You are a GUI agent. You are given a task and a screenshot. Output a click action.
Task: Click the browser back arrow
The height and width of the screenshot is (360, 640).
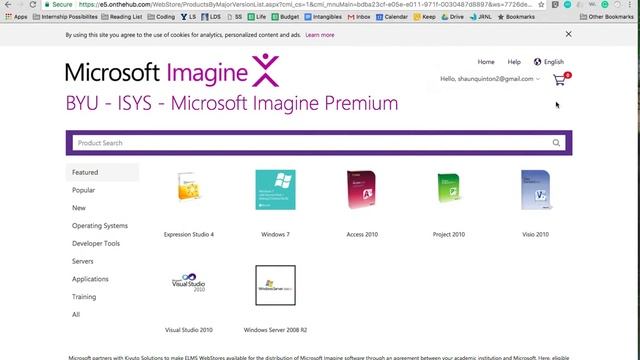8,4
